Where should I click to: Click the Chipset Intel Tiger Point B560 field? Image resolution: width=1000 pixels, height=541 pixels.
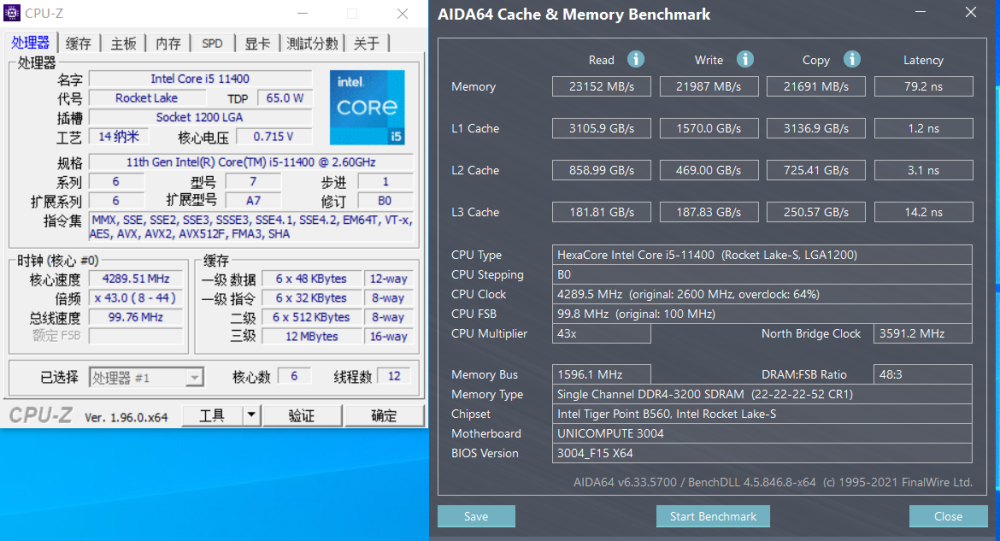tap(762, 414)
